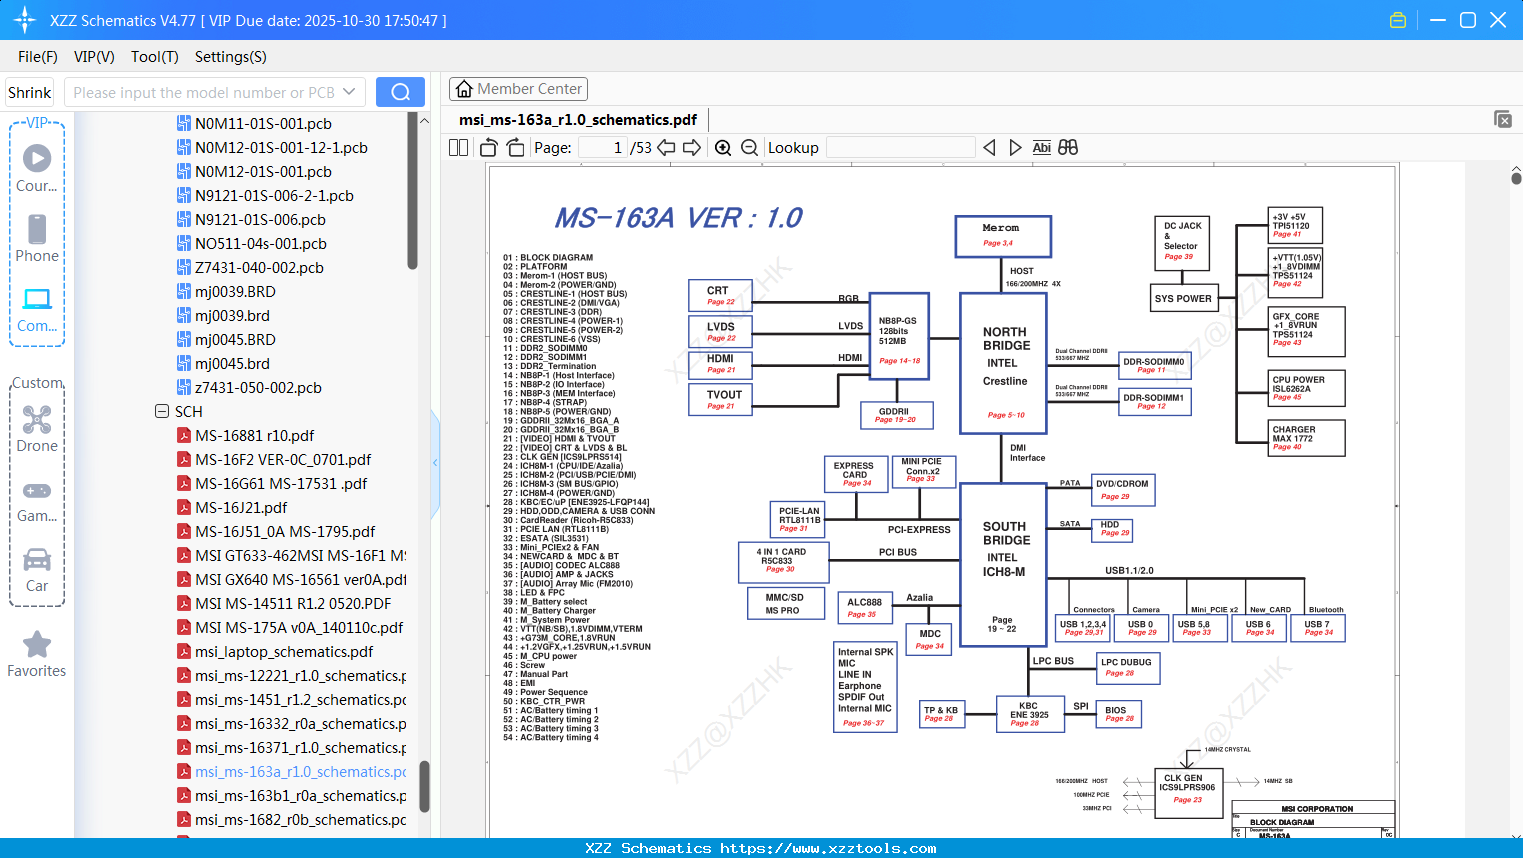Click the XZZ app logo
The image size is (1523, 858).
pos(24,20)
